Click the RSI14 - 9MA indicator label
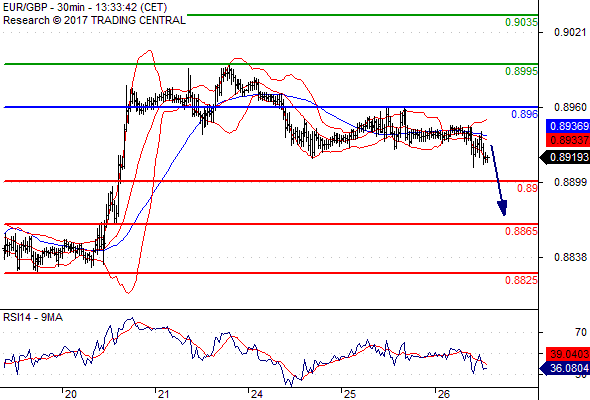 coord(33,318)
